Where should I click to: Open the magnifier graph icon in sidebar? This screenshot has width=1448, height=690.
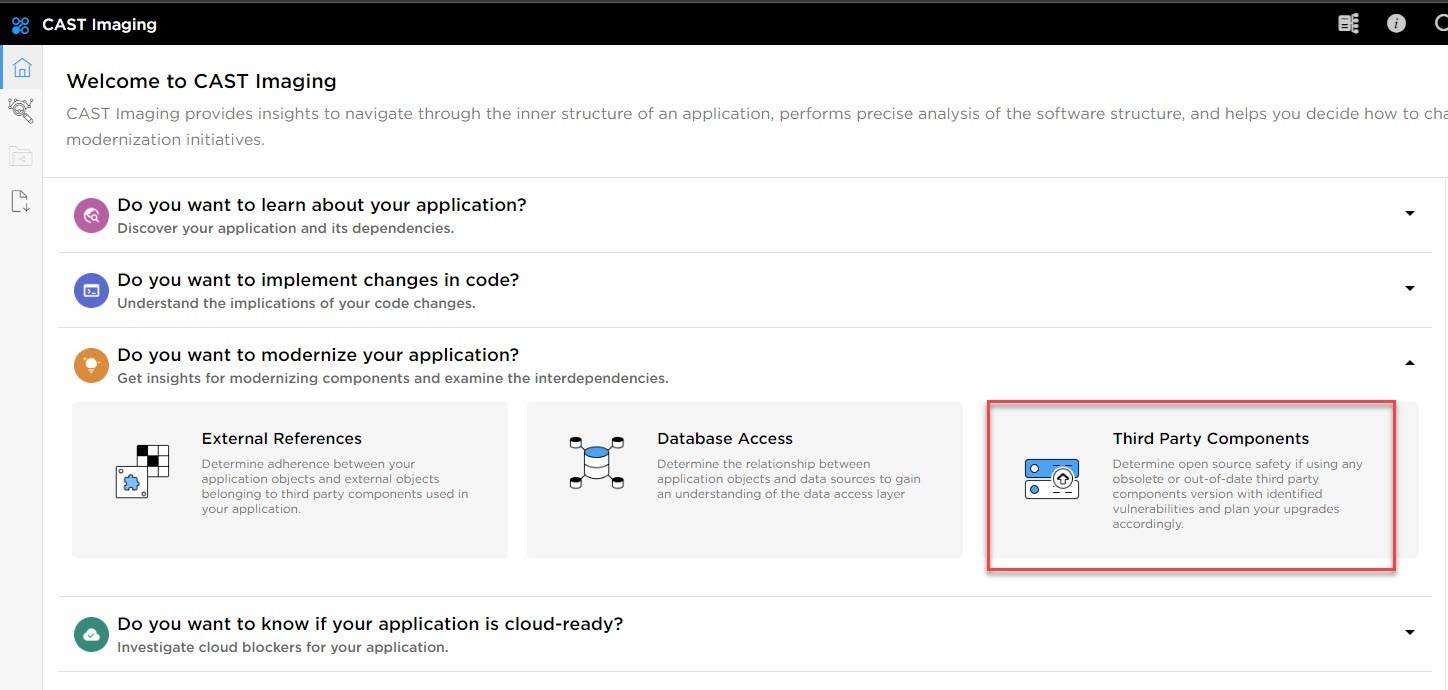tap(21, 110)
